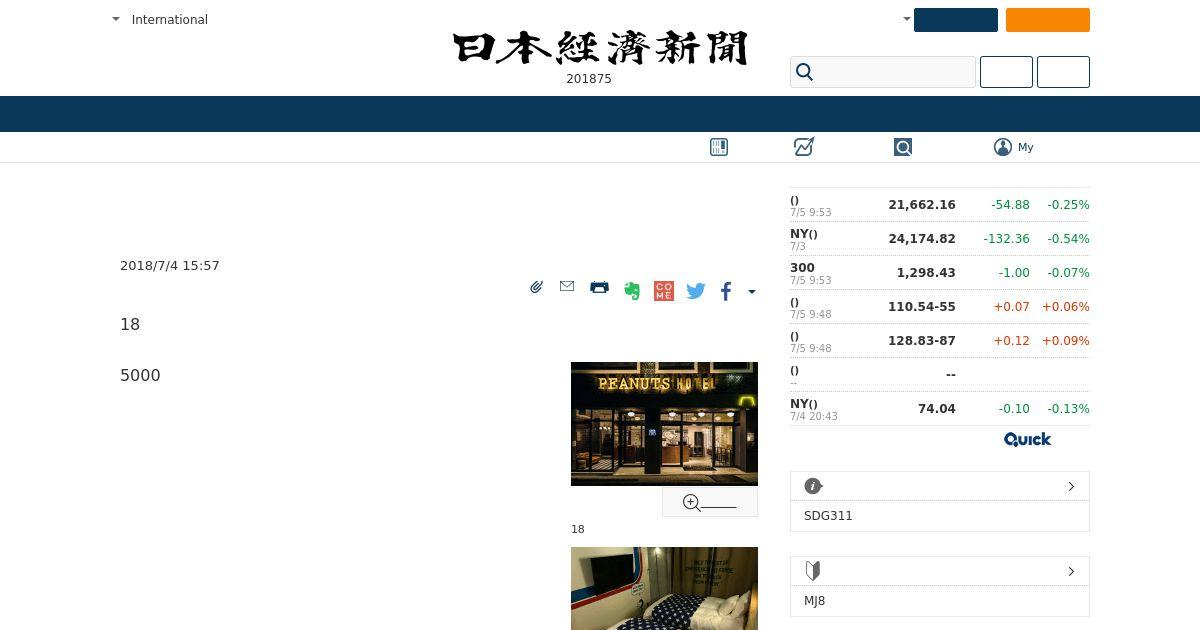
Task: Click the -0.25% change figure
Action: (1068, 205)
